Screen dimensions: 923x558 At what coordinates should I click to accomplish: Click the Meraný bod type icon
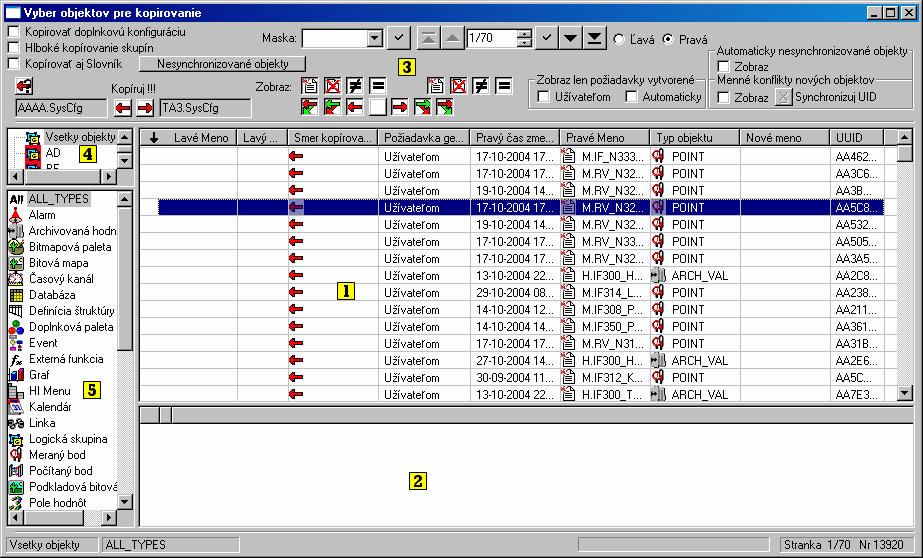(16, 454)
